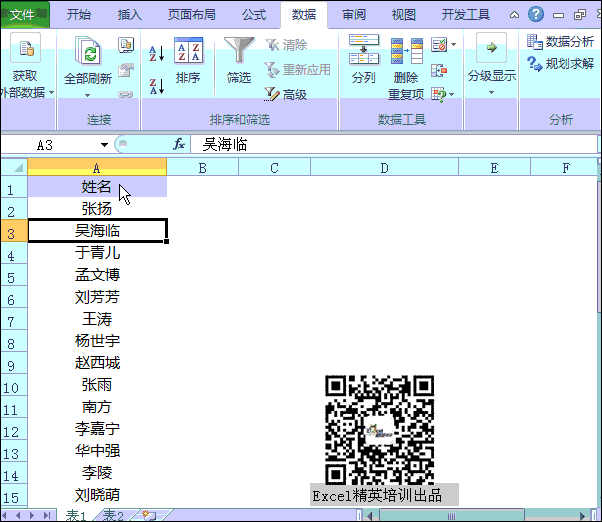Image resolution: width=602 pixels, height=522 pixels.
Task: Open the Help question mark icon
Action: 536,14
